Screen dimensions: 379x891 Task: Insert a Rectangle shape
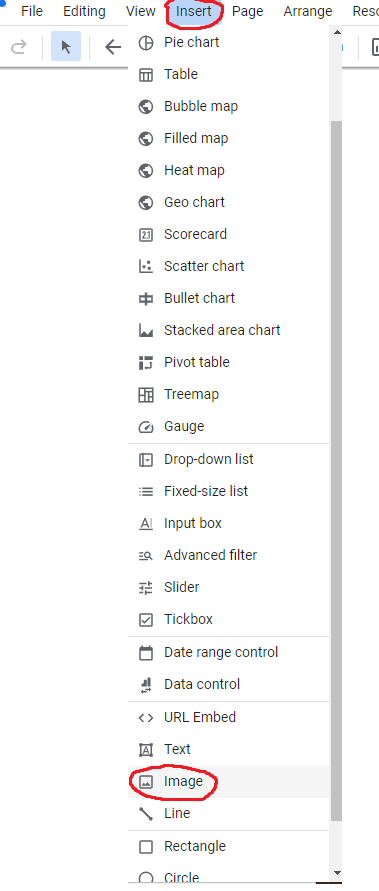click(228, 846)
